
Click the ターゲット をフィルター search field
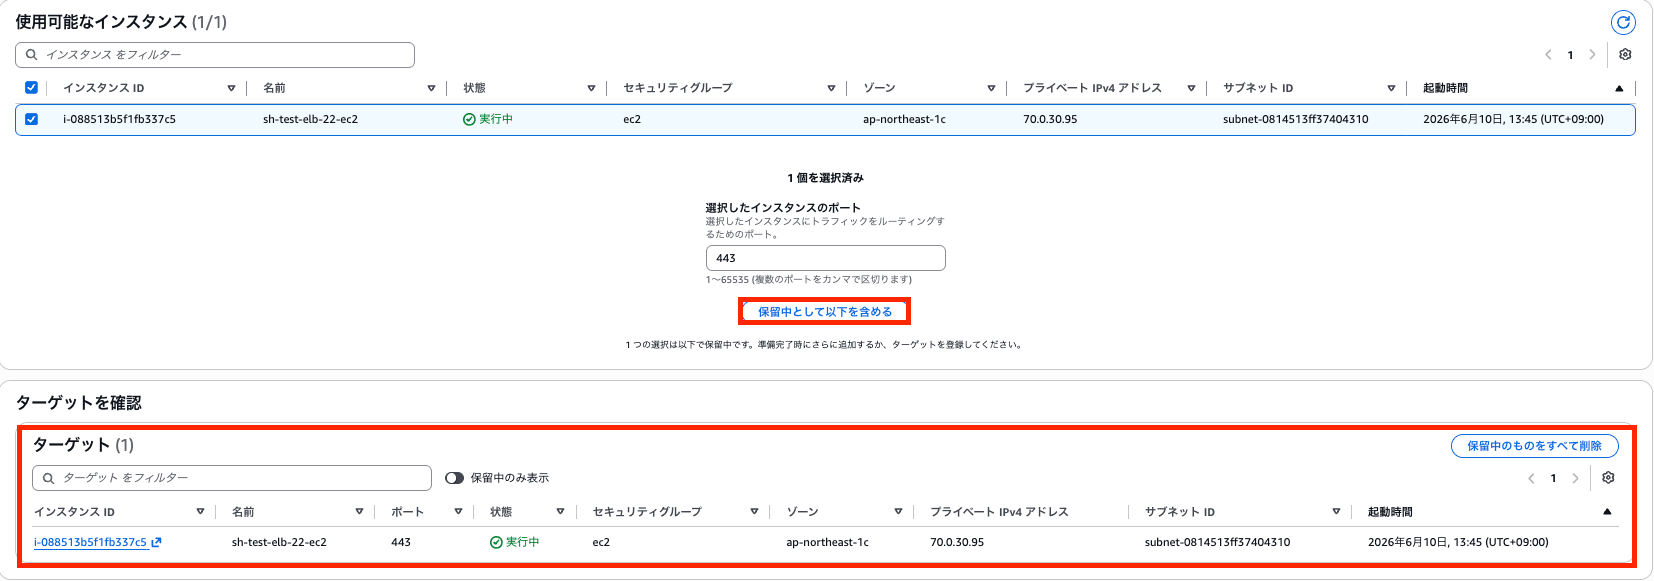(232, 478)
